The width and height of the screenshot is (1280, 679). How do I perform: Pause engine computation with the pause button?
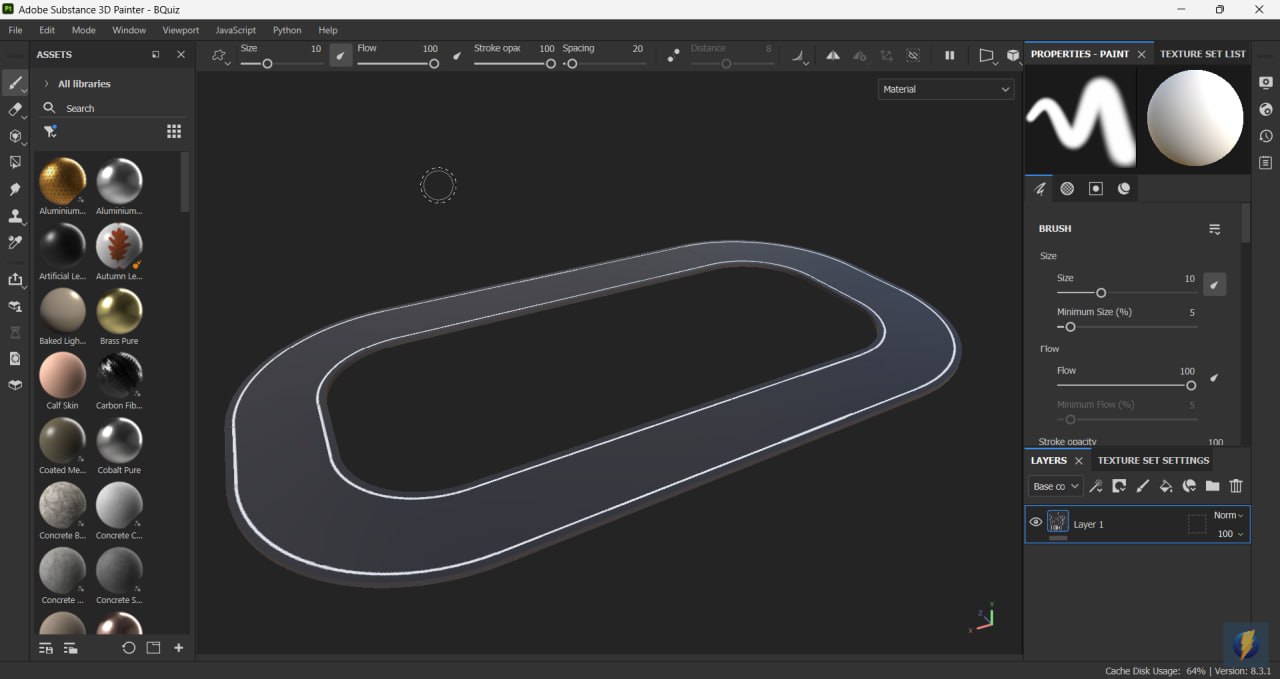[x=949, y=56]
